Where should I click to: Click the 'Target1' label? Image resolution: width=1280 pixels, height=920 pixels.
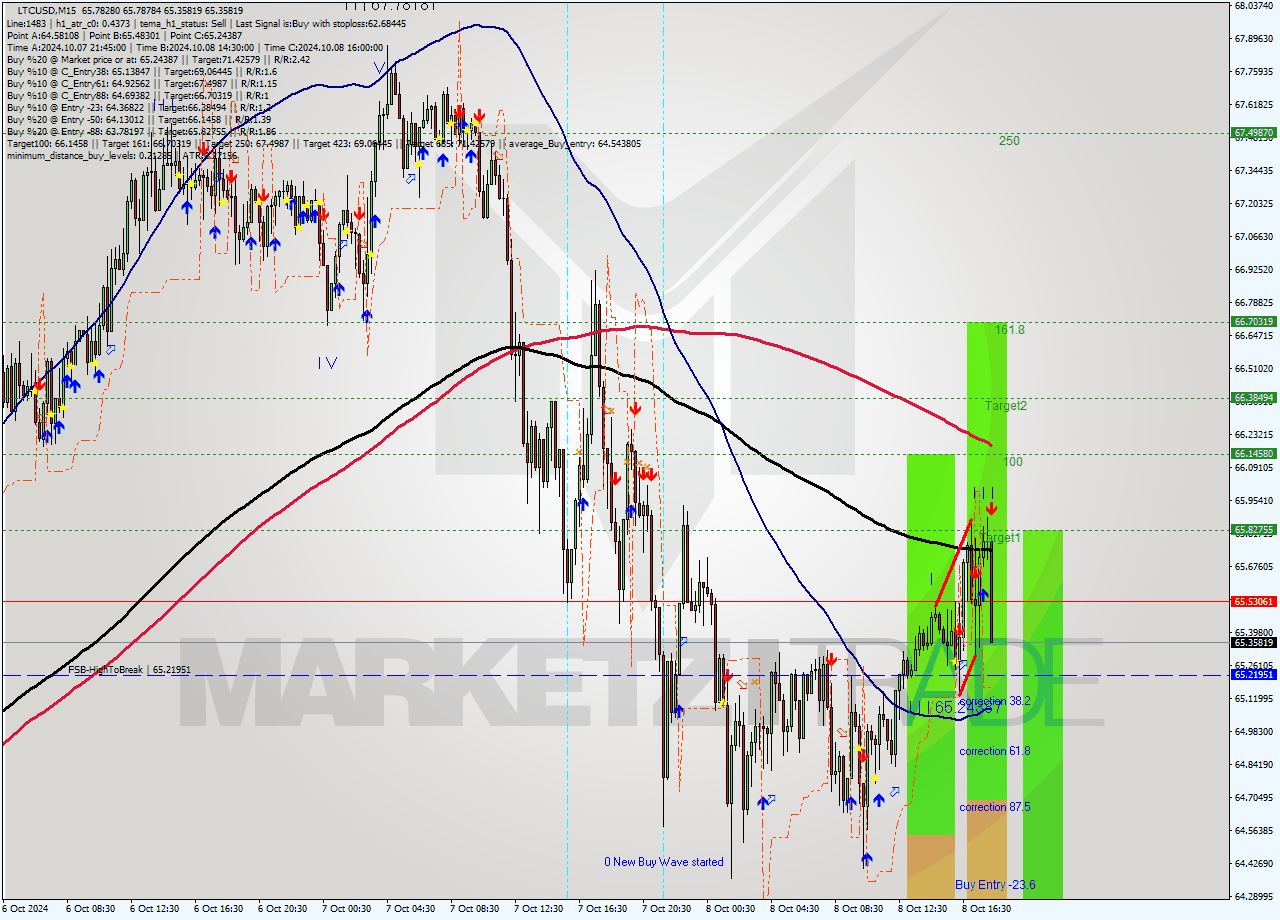coord(1002,538)
